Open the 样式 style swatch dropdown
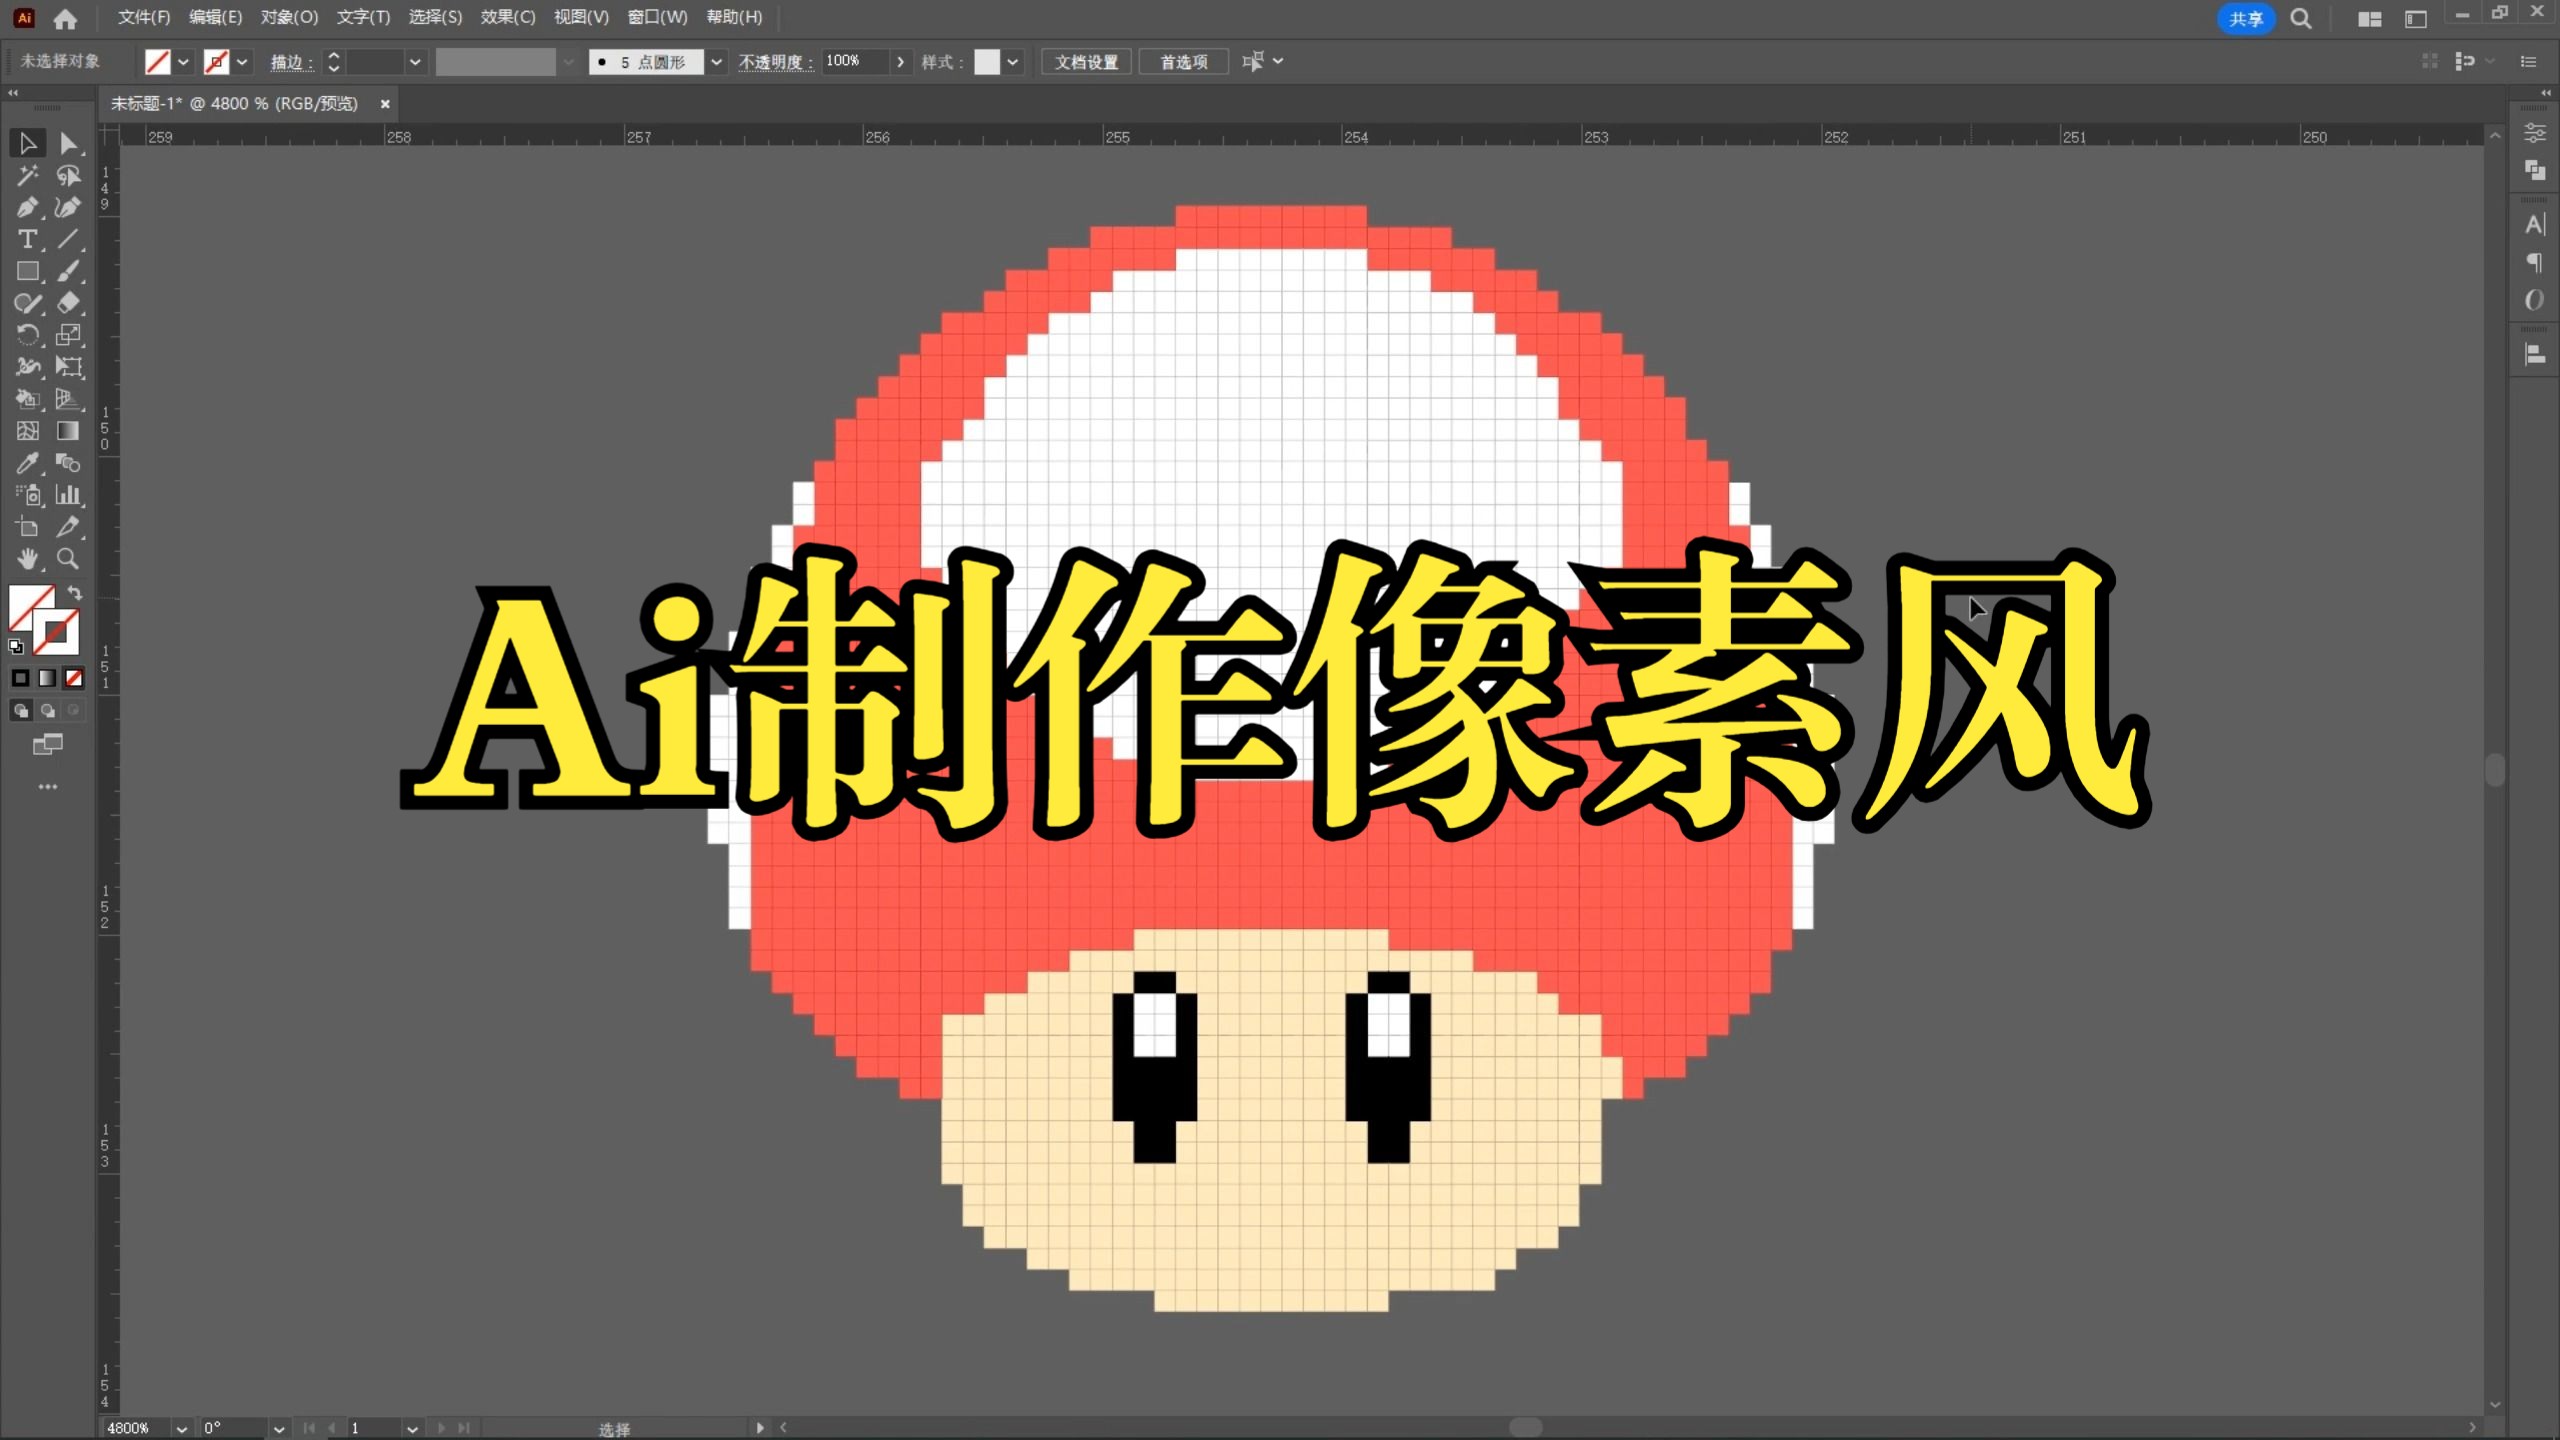The width and height of the screenshot is (2560, 1440). coord(1013,62)
